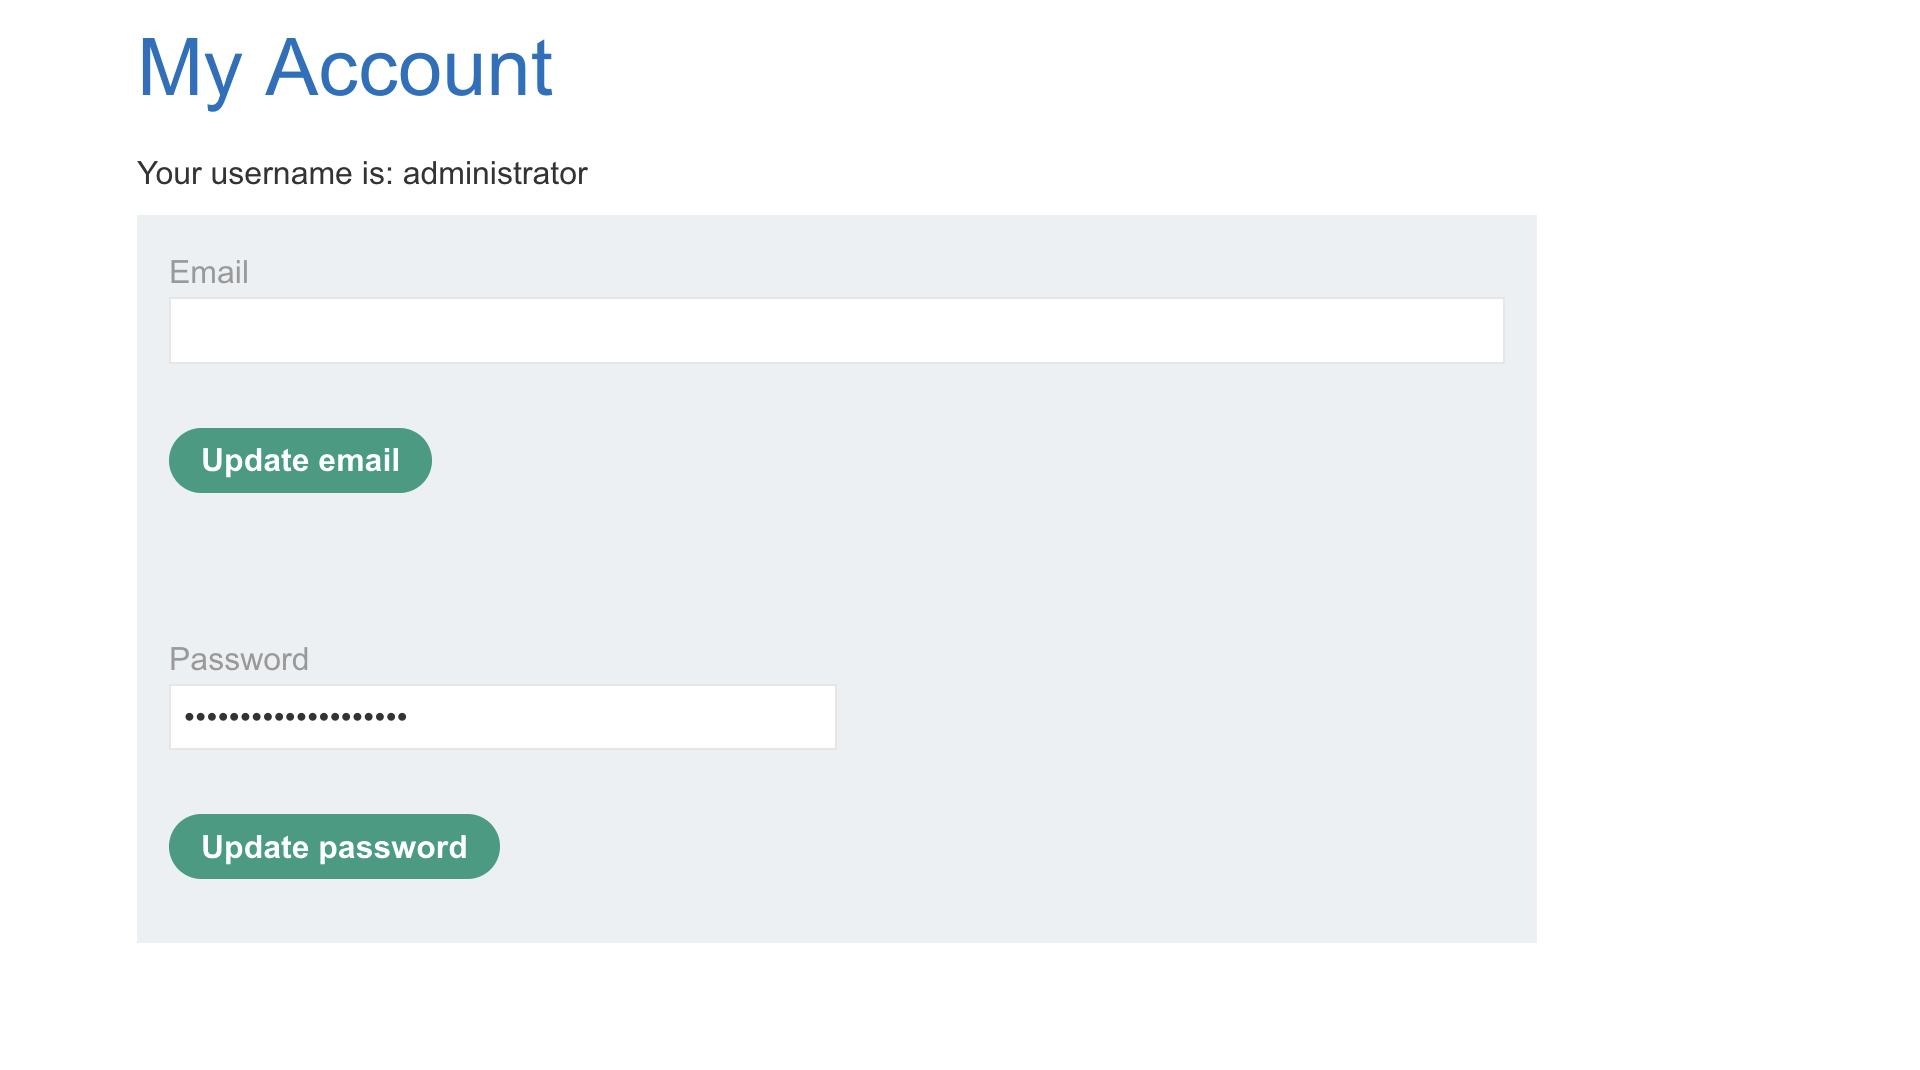1920x1070 pixels.
Task: Focus the Email input field
Action: point(836,330)
